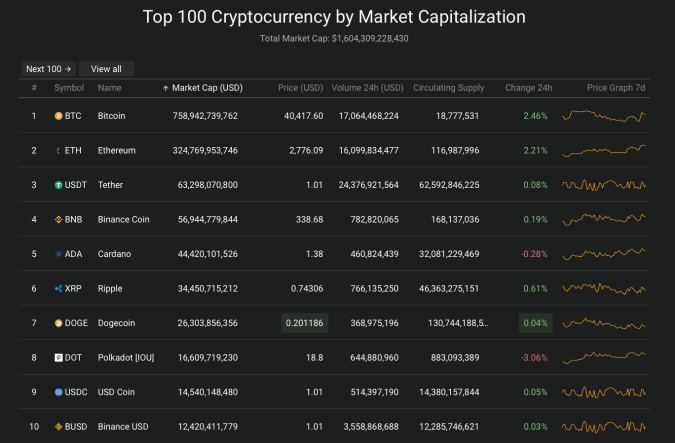Click the Top 100 Cryptocurrency page title
The height and width of the screenshot is (443, 675).
[334, 17]
